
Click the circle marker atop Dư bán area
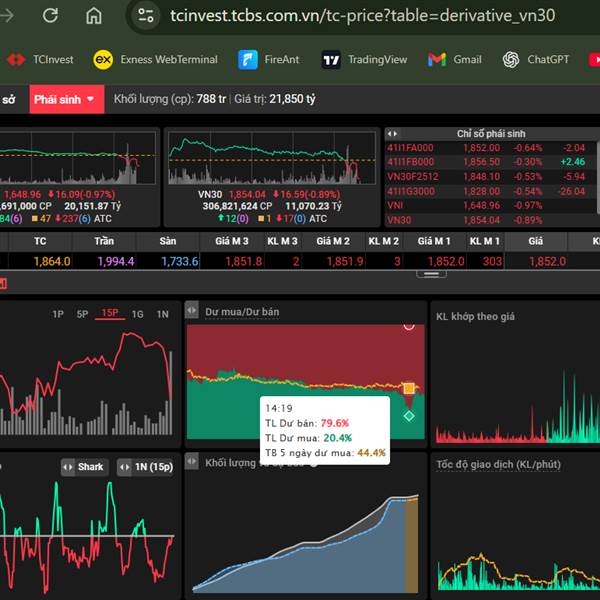[409, 326]
